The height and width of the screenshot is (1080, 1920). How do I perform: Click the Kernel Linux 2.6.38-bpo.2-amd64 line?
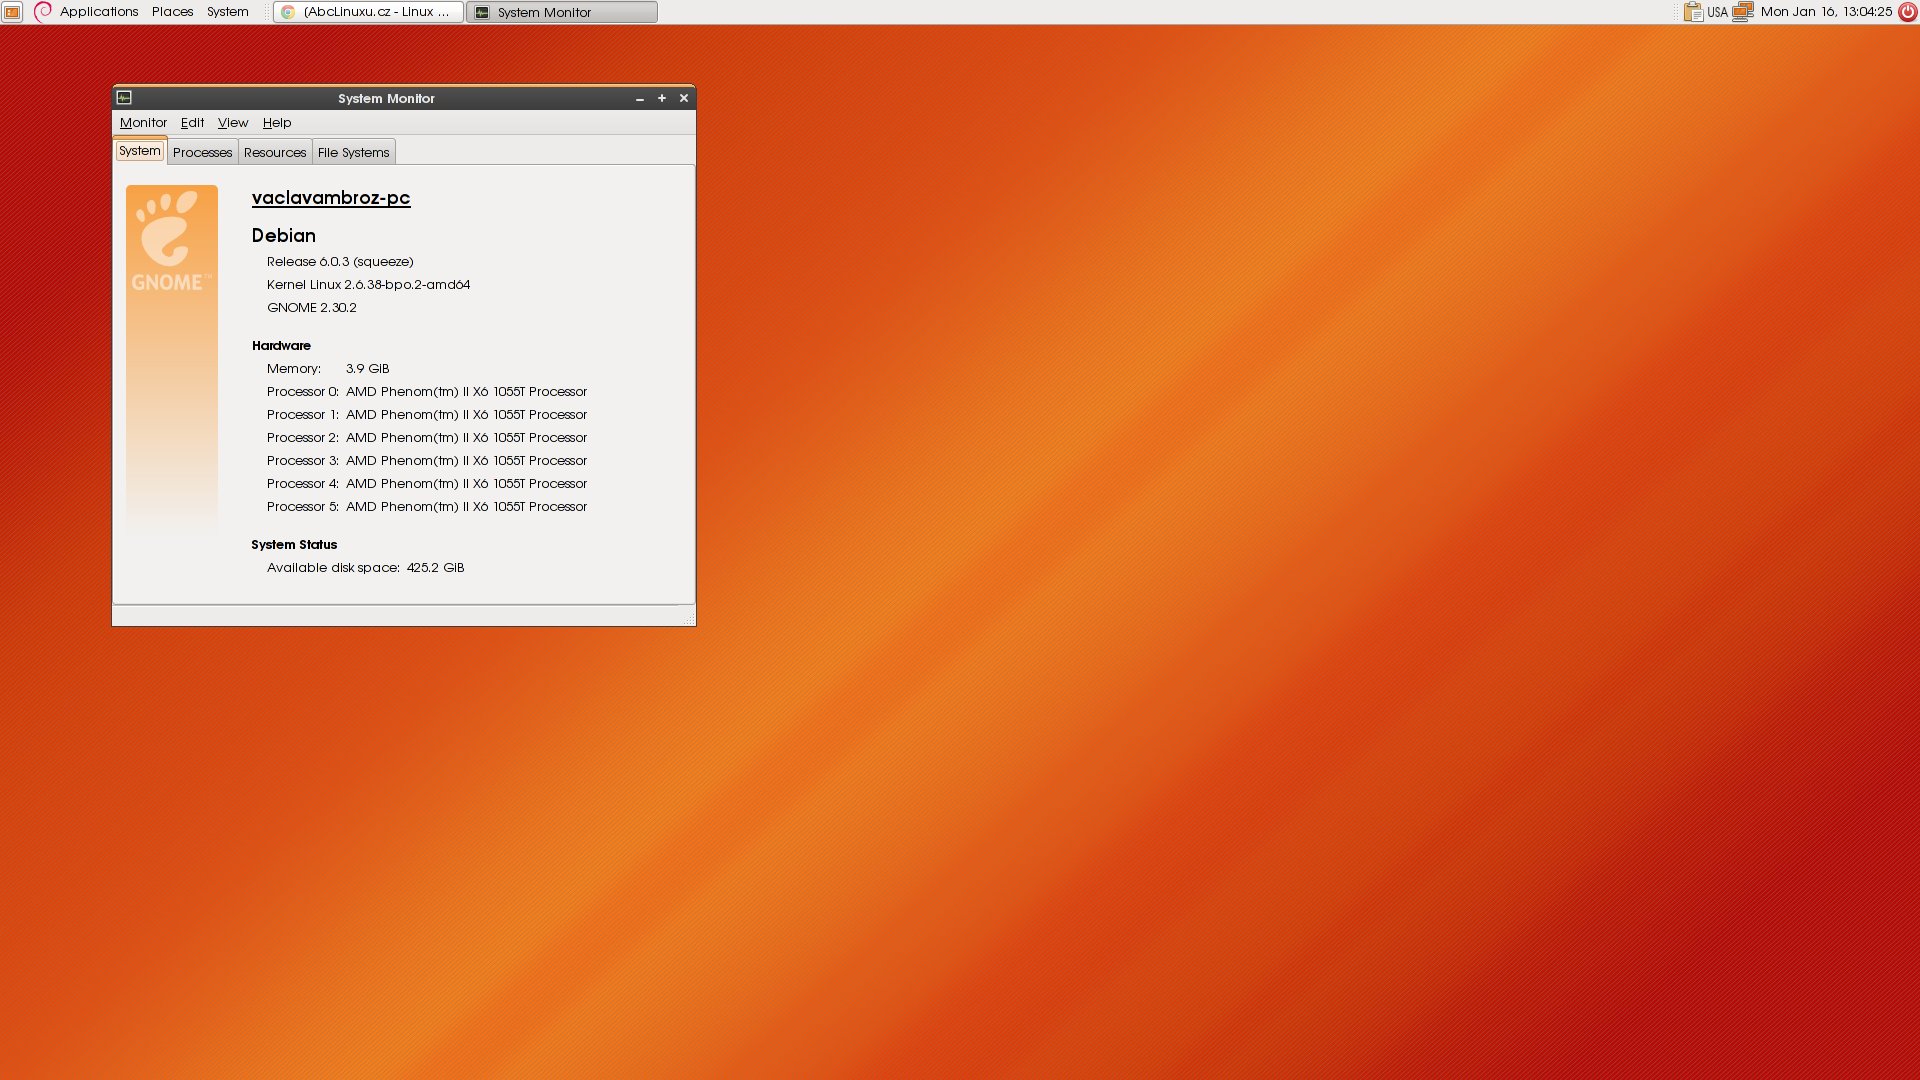click(368, 285)
